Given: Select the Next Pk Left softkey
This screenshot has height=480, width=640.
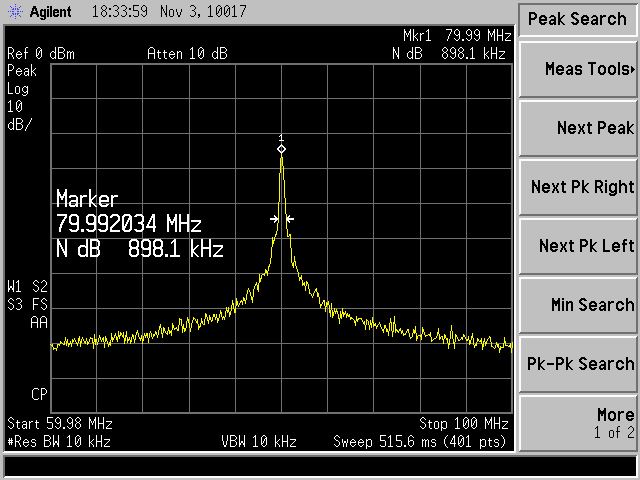Looking at the screenshot, I should click(x=578, y=246).
